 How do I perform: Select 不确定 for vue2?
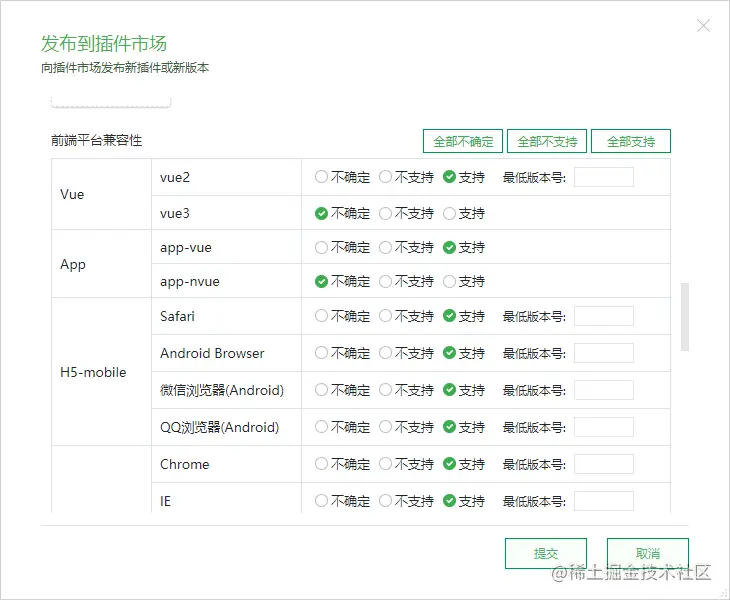[x=321, y=177]
